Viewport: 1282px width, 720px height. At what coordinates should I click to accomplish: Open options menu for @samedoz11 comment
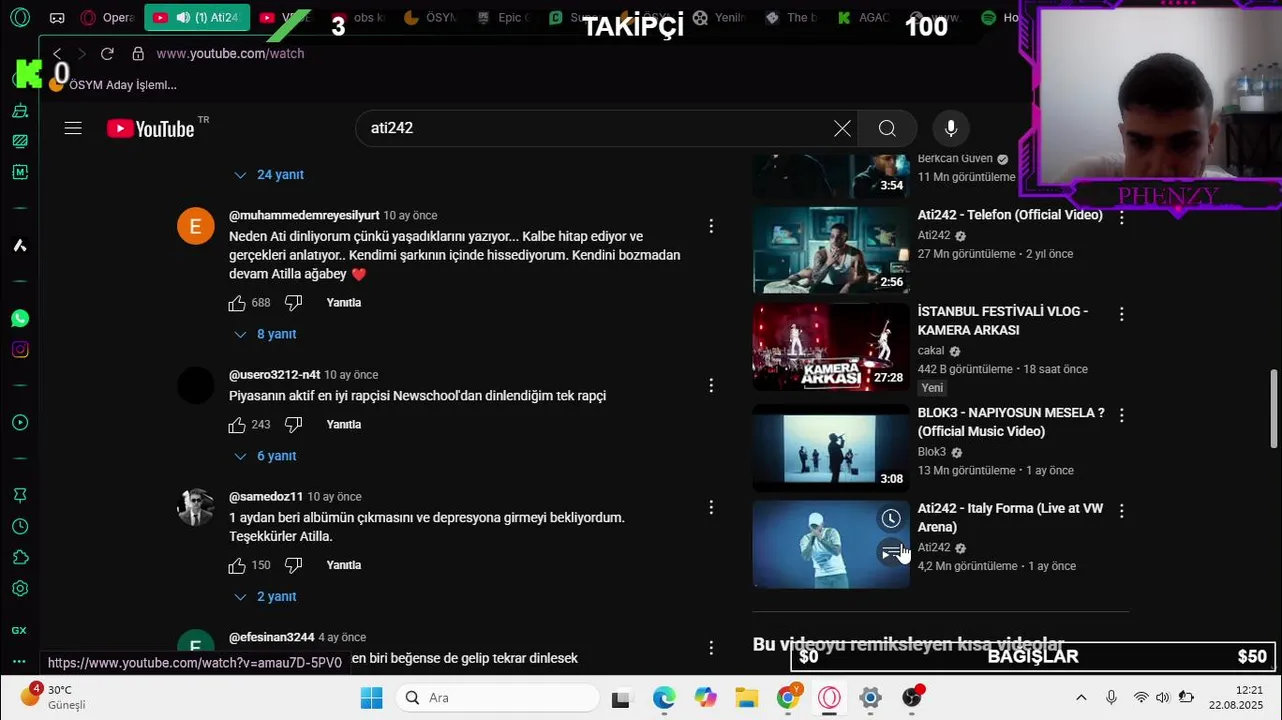(711, 508)
